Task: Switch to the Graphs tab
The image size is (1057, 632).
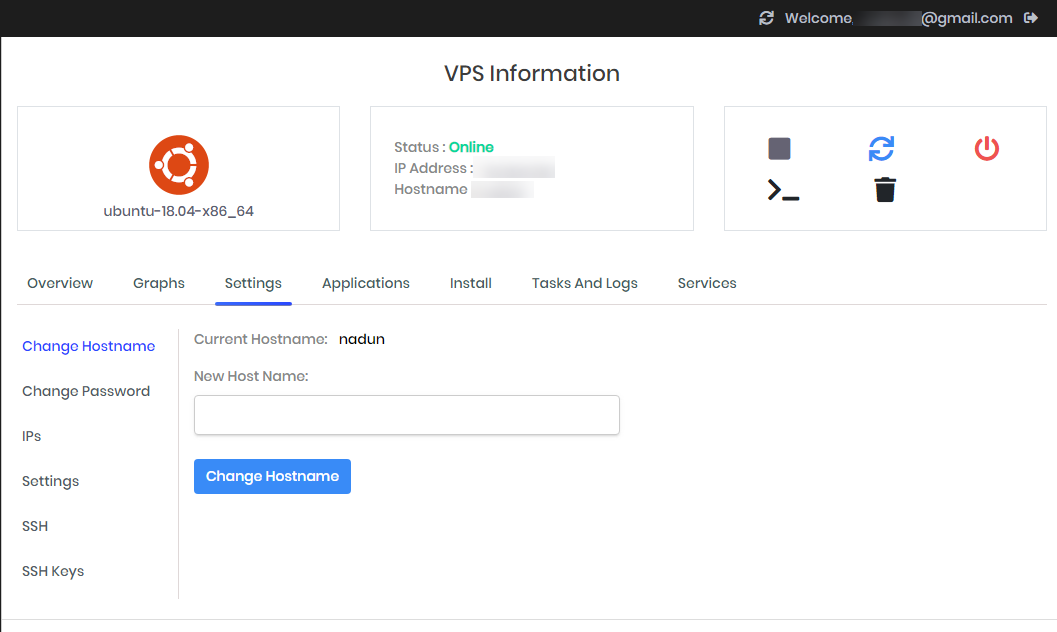Action: tap(158, 283)
